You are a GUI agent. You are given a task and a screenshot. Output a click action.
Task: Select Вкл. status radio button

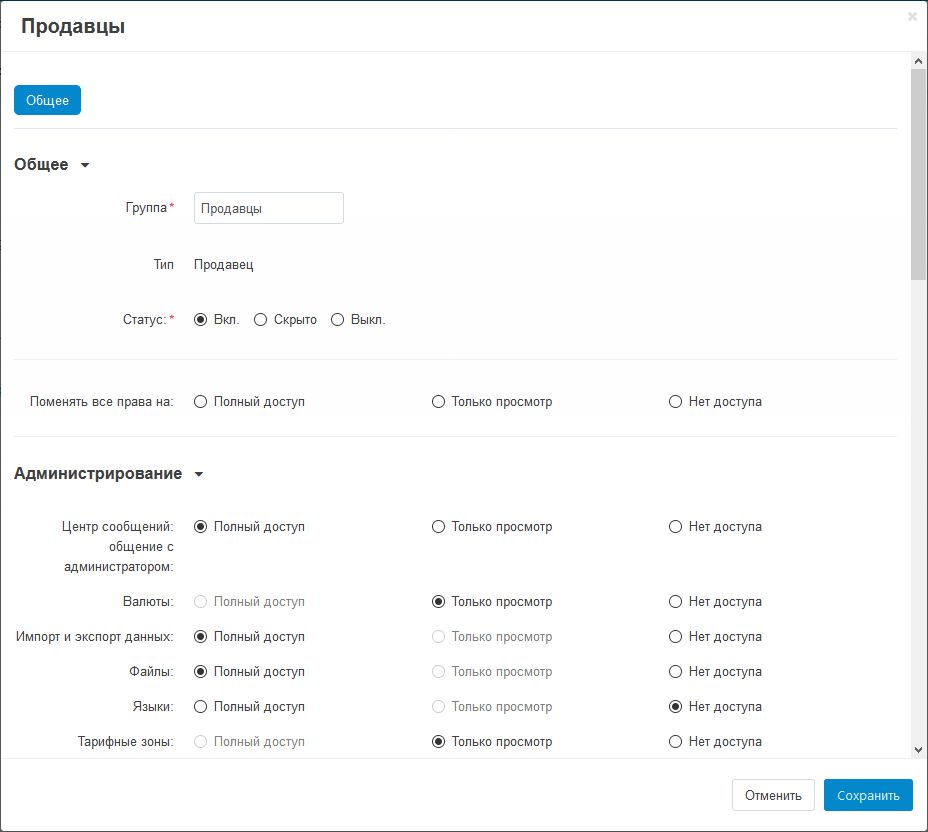coord(201,320)
